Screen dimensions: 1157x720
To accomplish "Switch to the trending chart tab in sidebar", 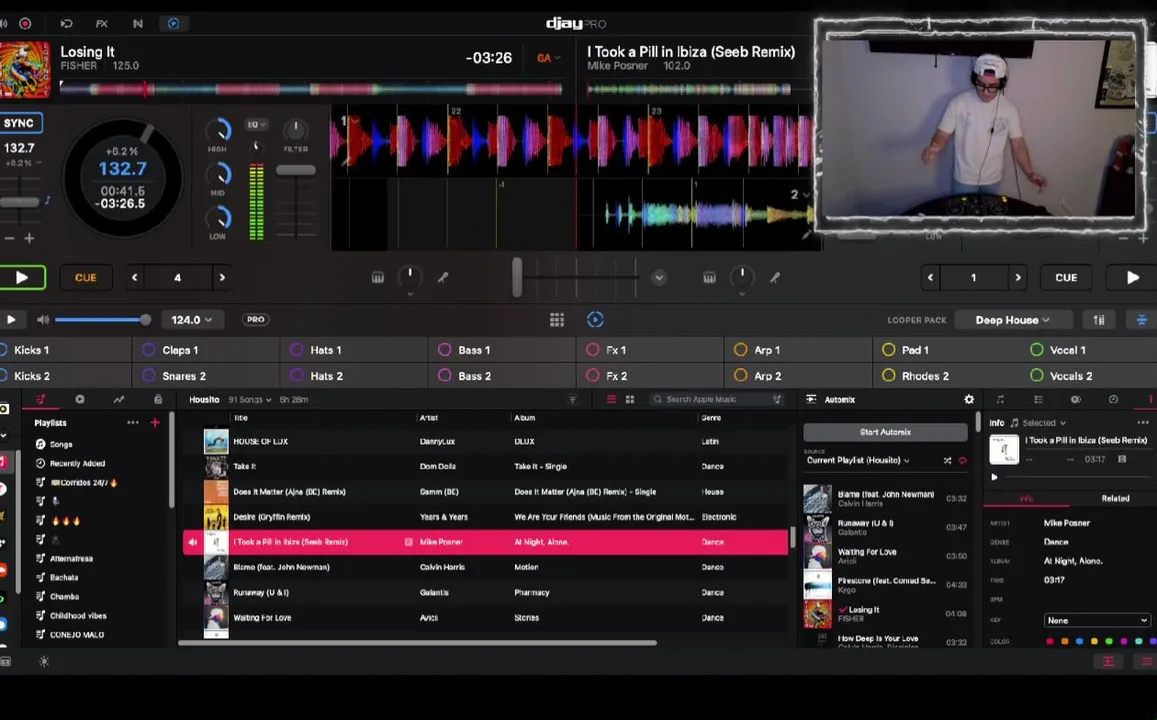I will [x=119, y=399].
